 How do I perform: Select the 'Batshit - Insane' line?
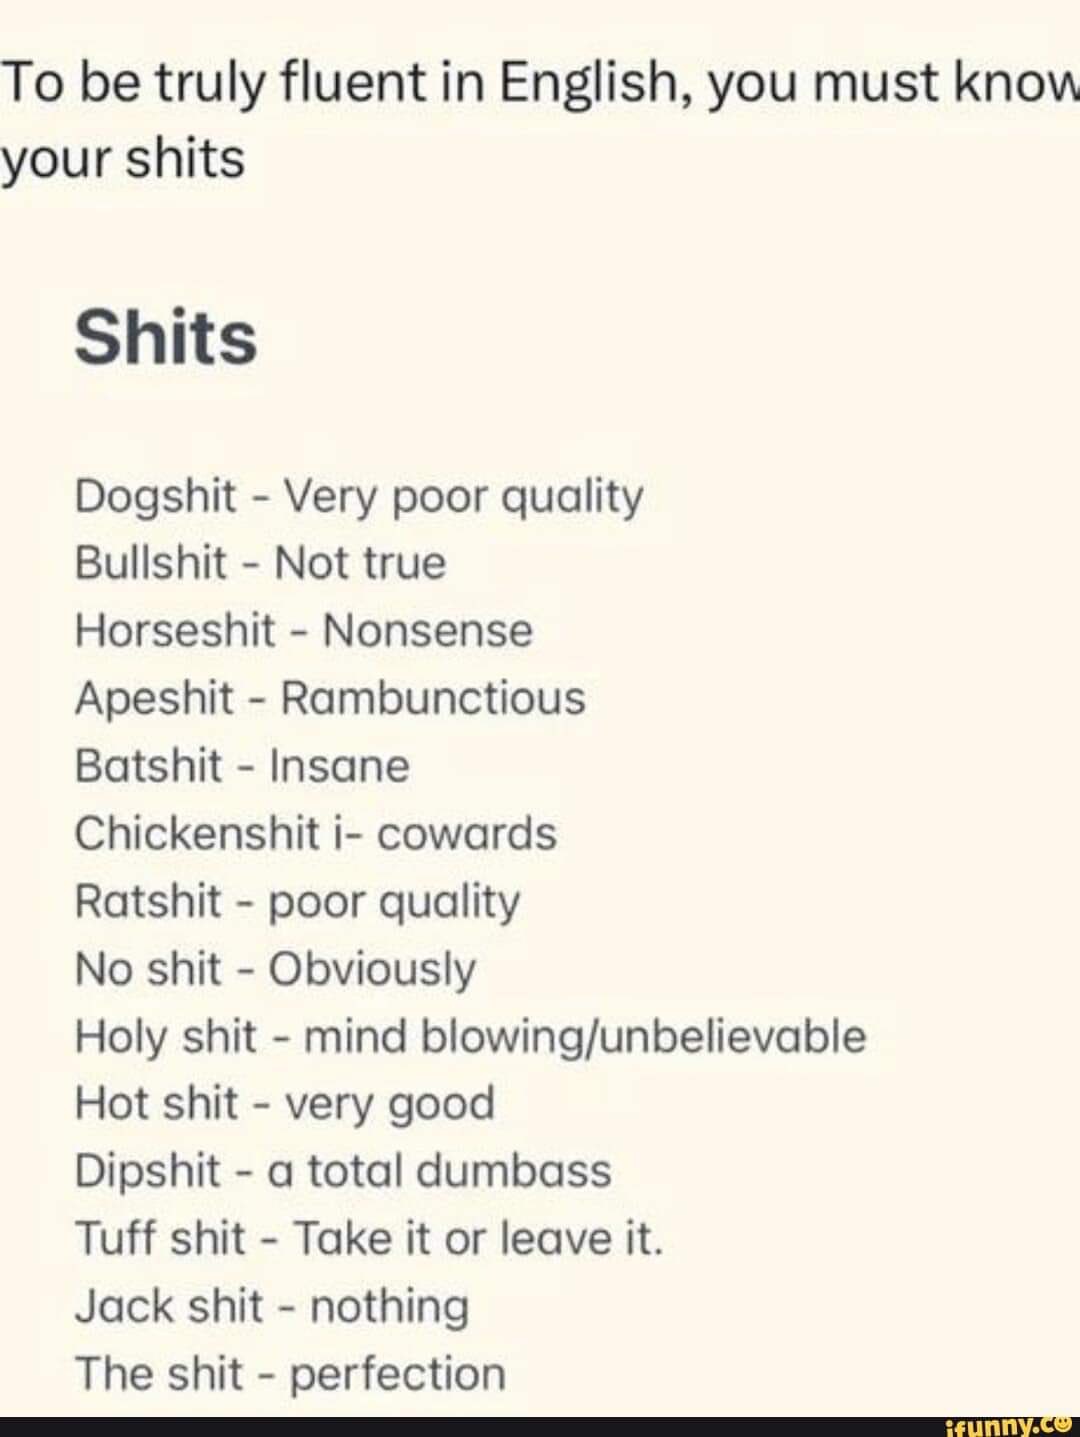click(242, 766)
